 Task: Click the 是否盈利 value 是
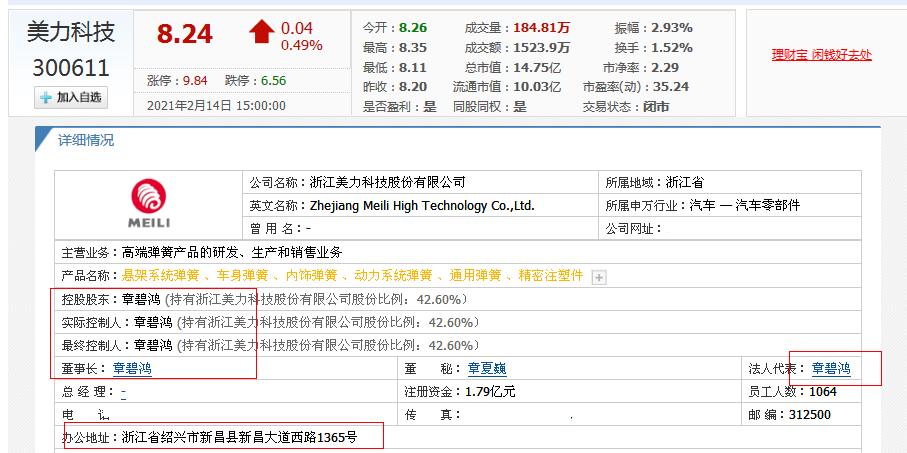(x=430, y=106)
